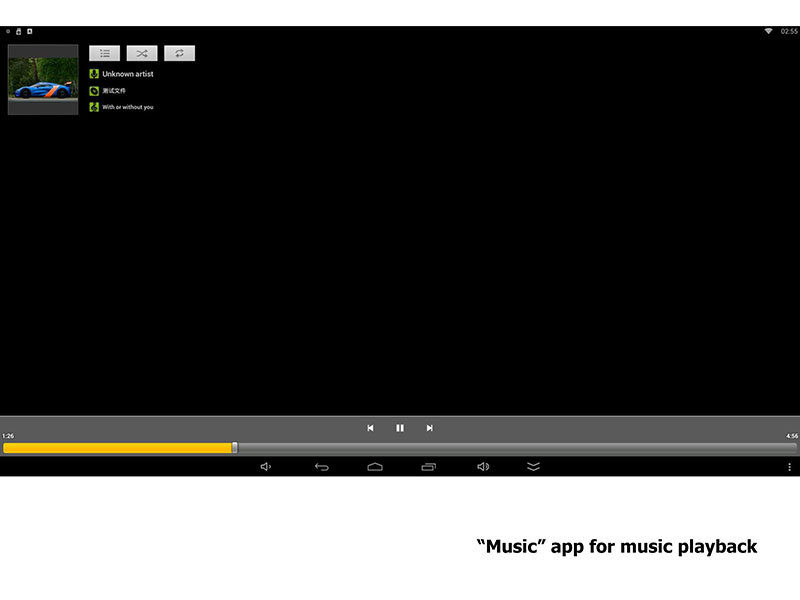This screenshot has width=800, height=600.
Task: Click the song music note icon
Action: (94, 107)
